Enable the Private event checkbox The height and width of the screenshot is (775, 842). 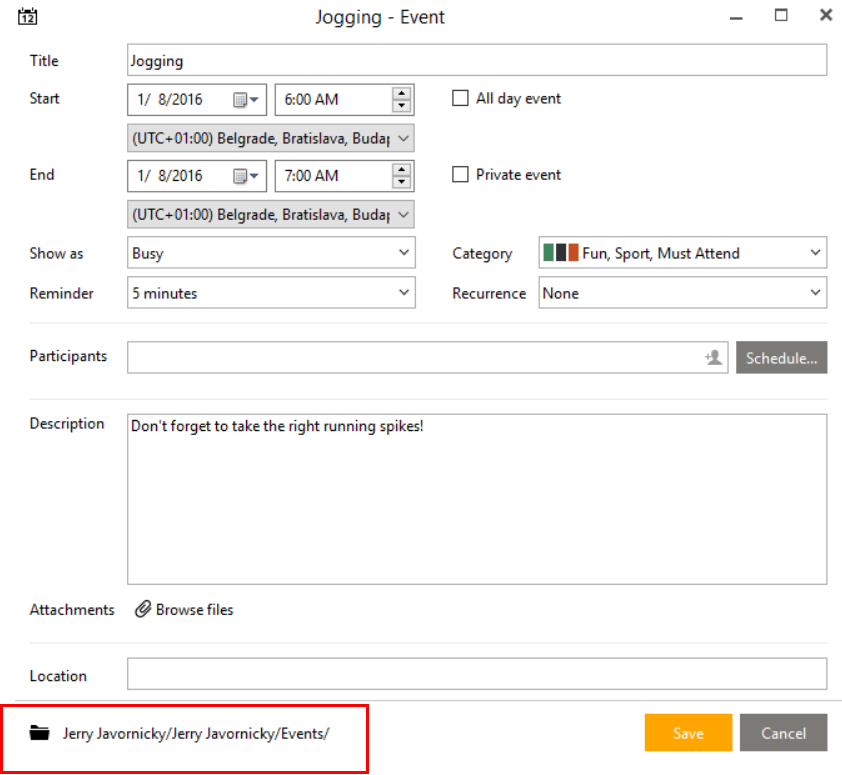(x=460, y=174)
